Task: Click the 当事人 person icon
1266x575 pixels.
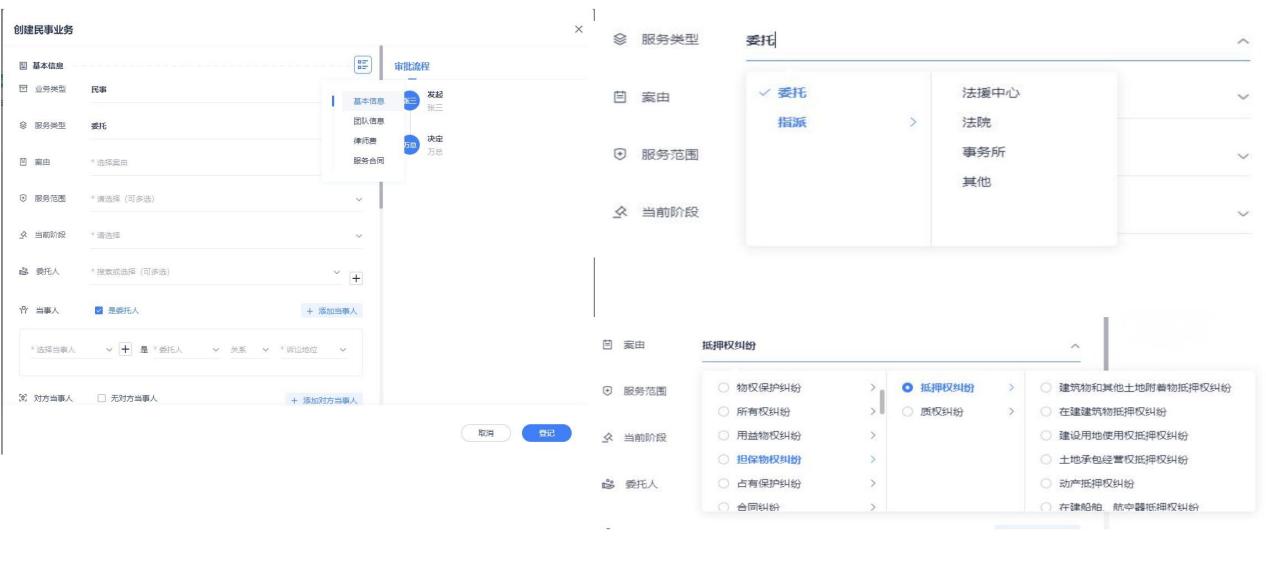Action: pos(24,311)
